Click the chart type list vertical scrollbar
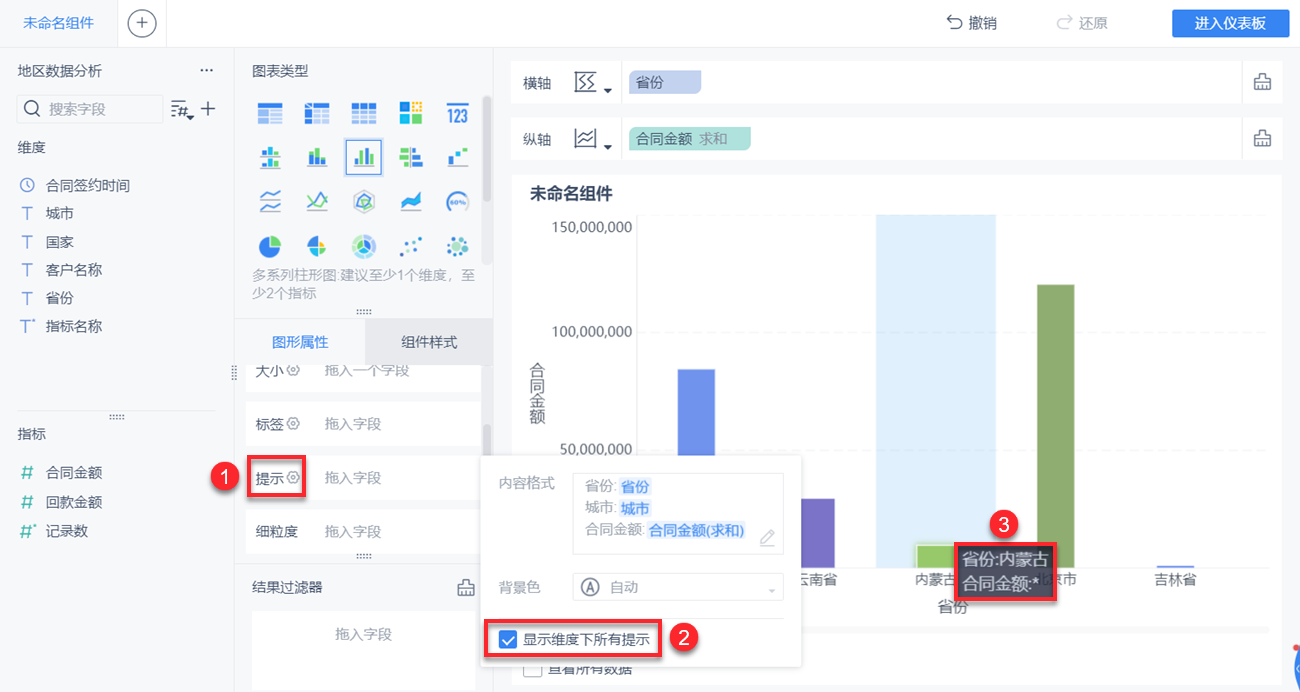 tap(487, 150)
